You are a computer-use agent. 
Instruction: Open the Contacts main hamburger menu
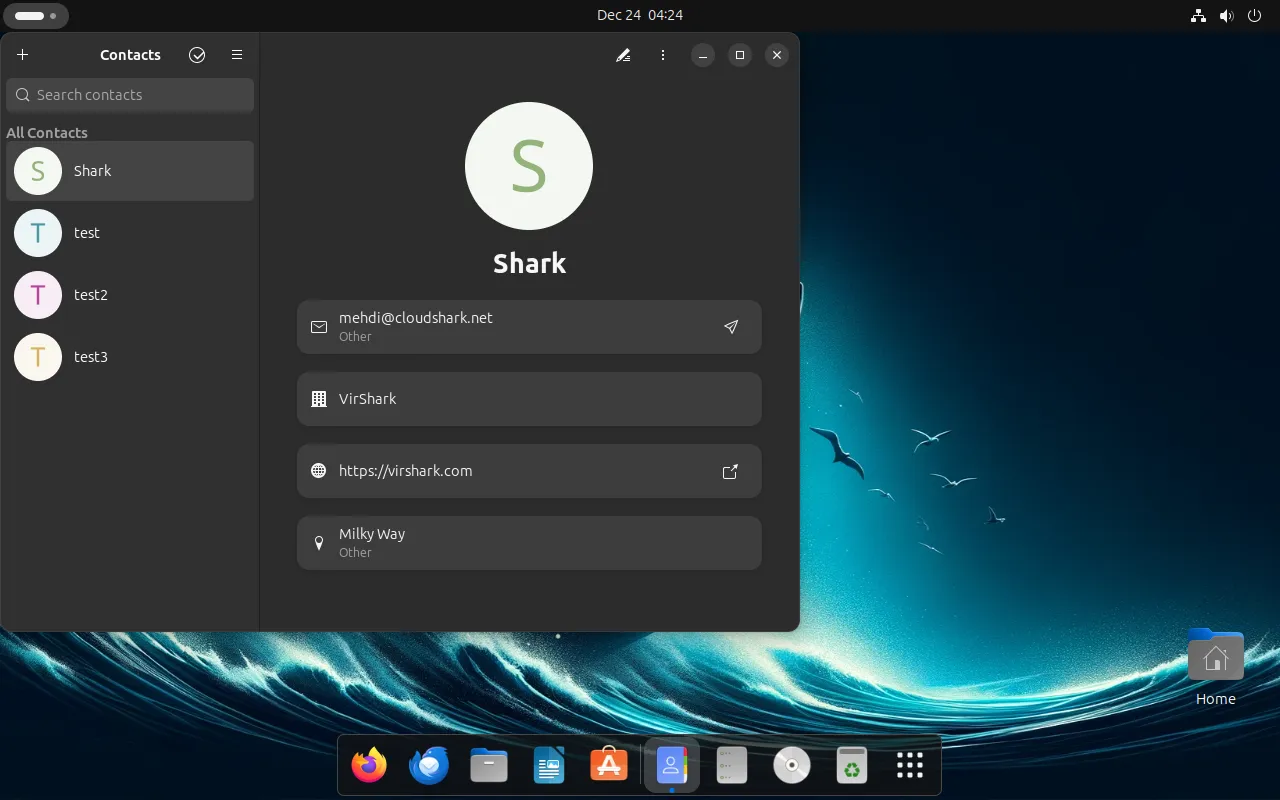coord(237,55)
